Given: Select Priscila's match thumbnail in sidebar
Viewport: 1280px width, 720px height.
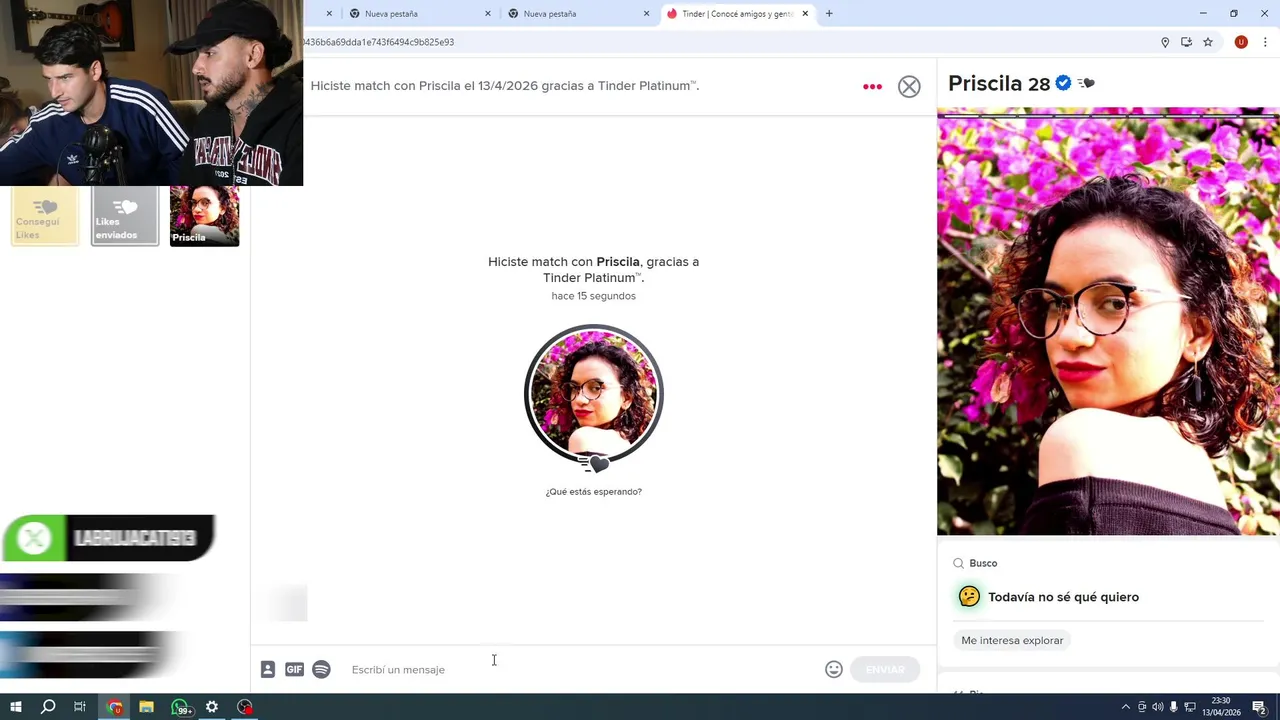Looking at the screenshot, I should click(x=205, y=216).
